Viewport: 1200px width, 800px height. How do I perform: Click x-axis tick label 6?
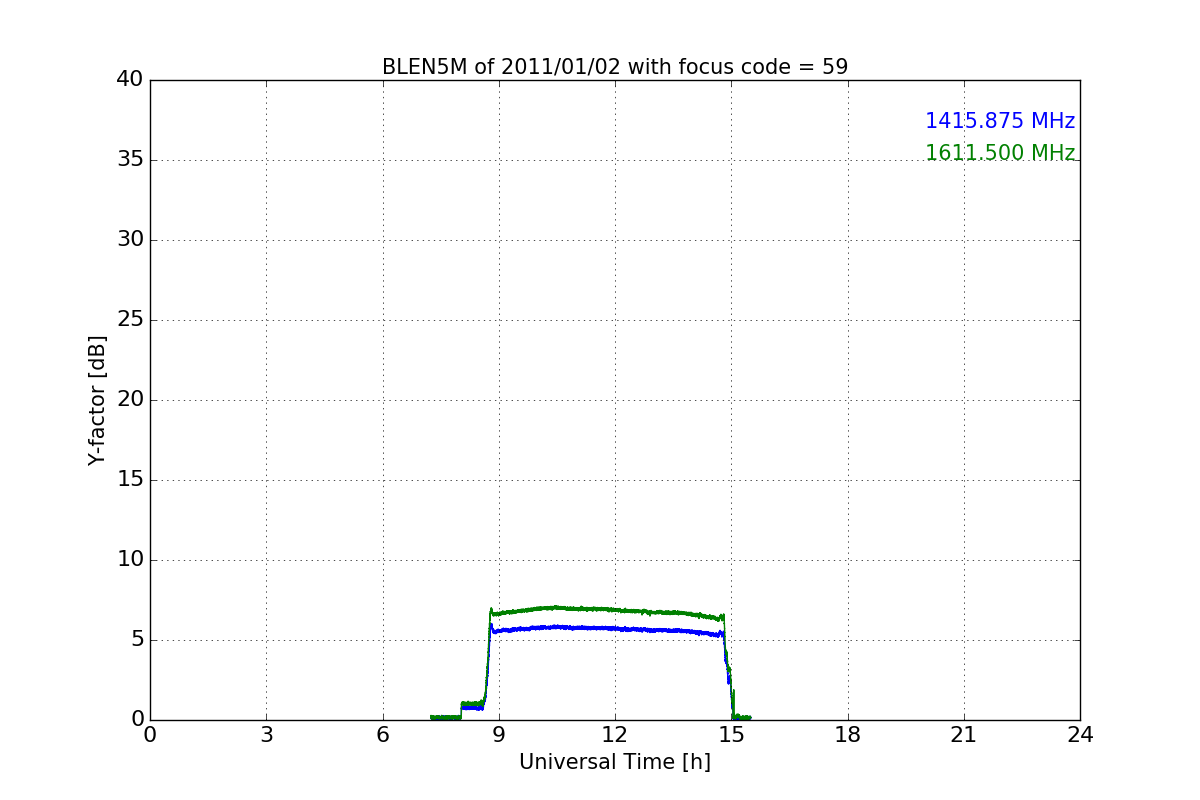tap(383, 735)
